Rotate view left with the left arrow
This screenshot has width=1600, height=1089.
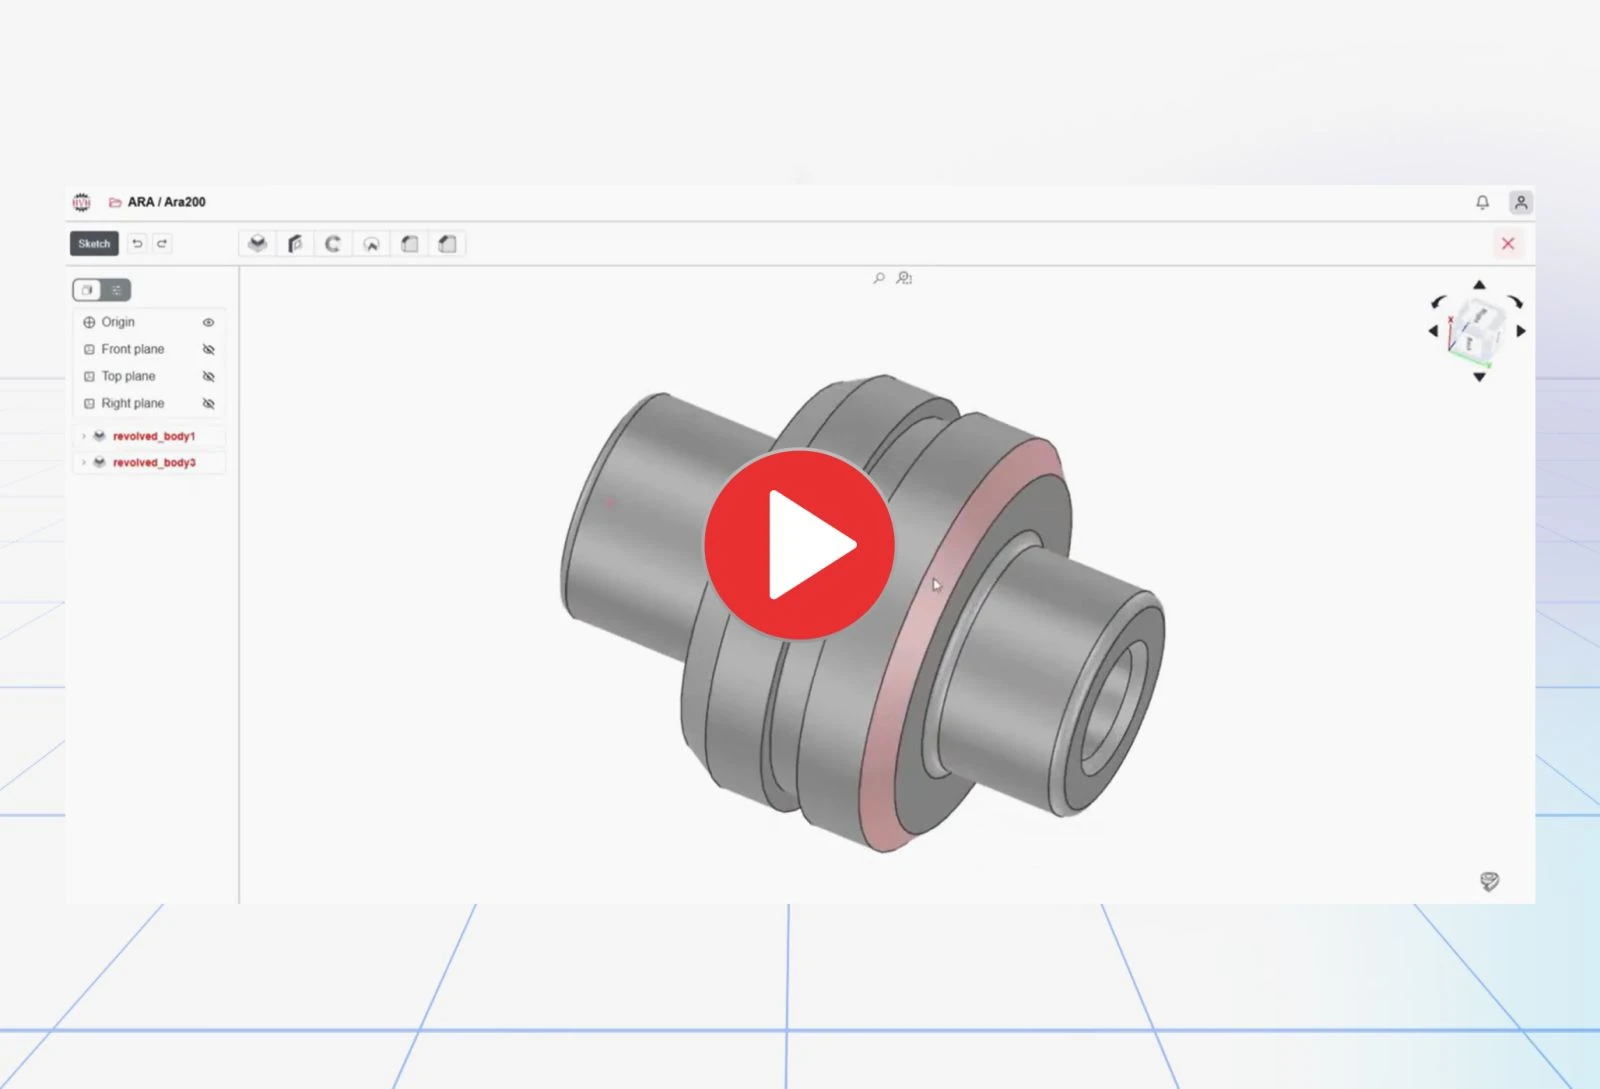pos(1433,331)
